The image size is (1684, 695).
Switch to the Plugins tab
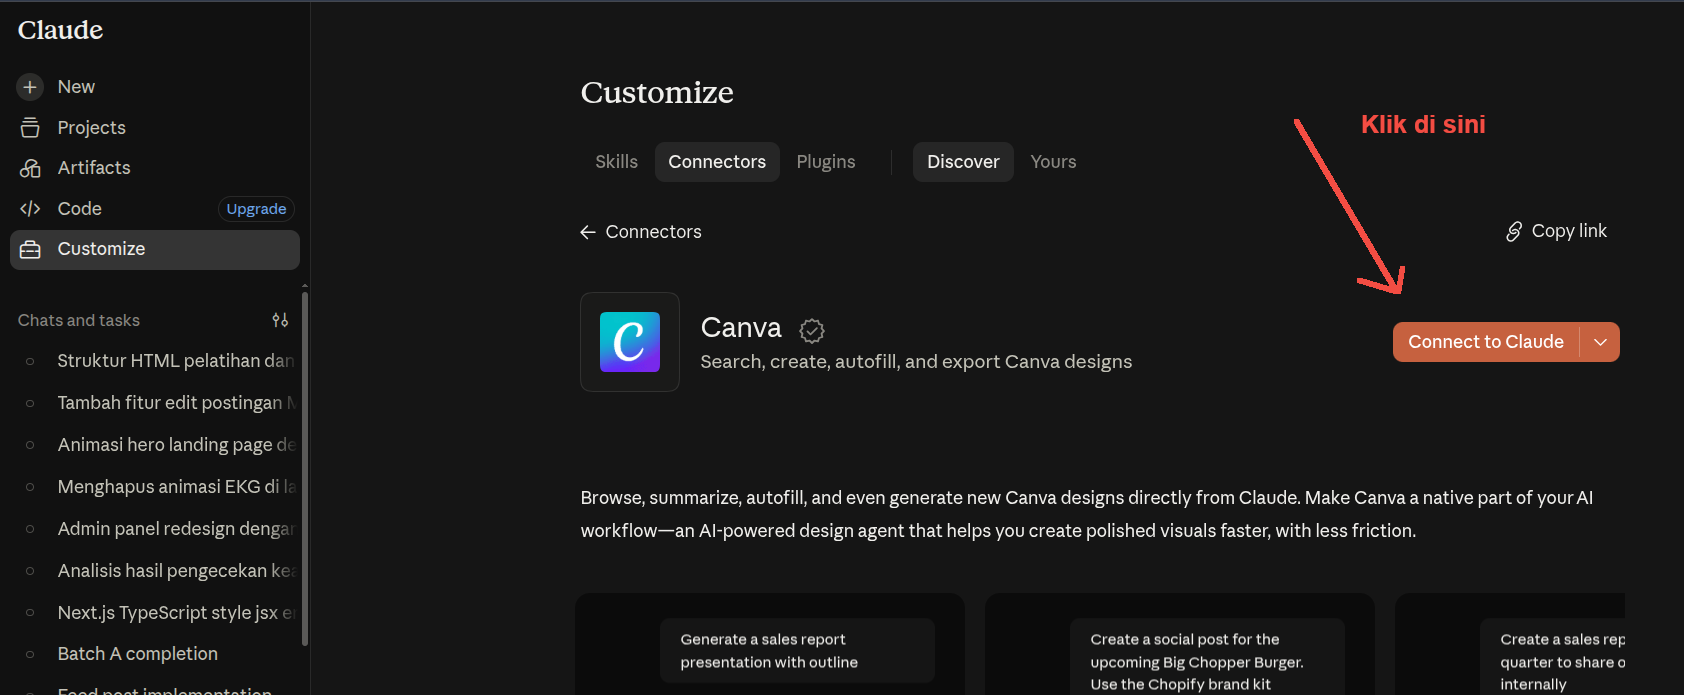click(x=826, y=162)
